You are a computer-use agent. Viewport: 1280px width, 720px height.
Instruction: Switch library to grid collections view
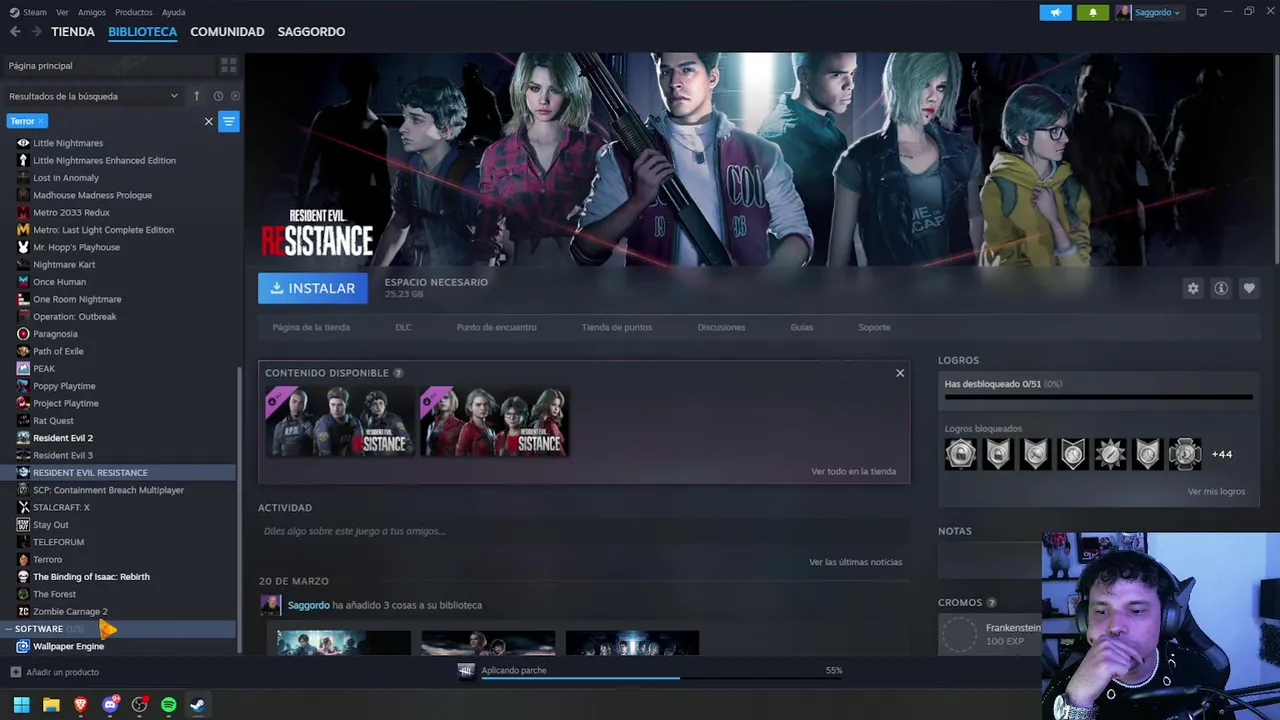tap(229, 65)
